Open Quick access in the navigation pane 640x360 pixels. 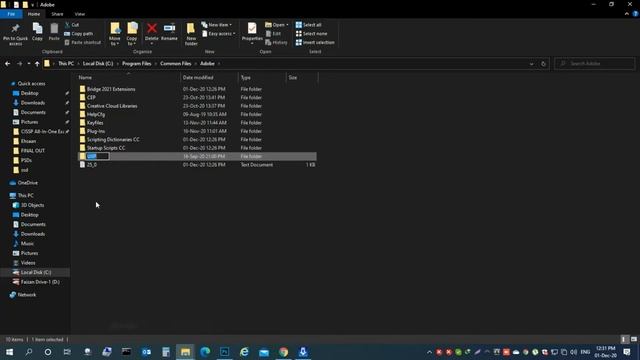(x=31, y=84)
